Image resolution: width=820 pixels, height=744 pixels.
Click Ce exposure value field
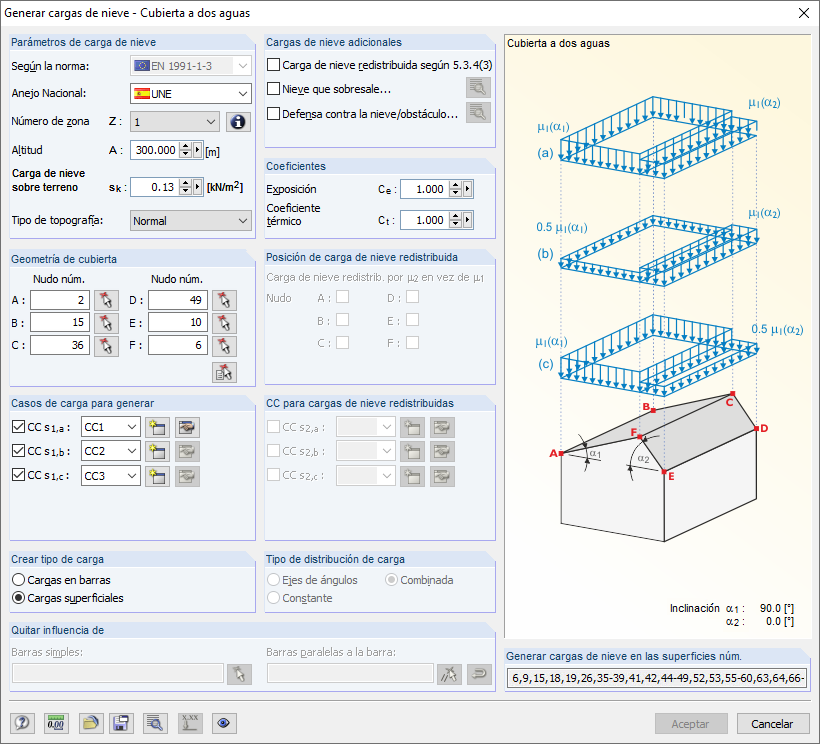[425, 189]
